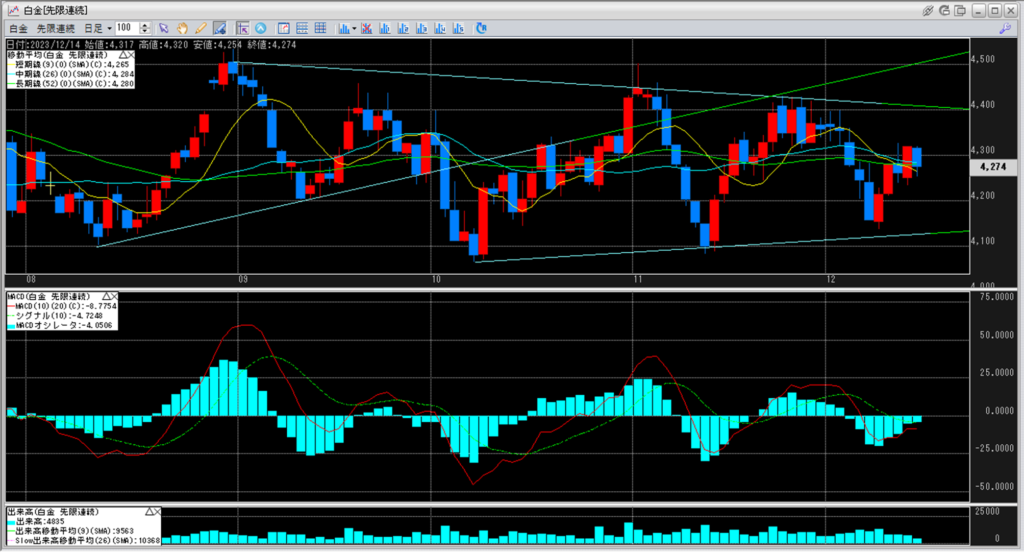Click the technical indicator bar-chart icon

(x=343, y=28)
